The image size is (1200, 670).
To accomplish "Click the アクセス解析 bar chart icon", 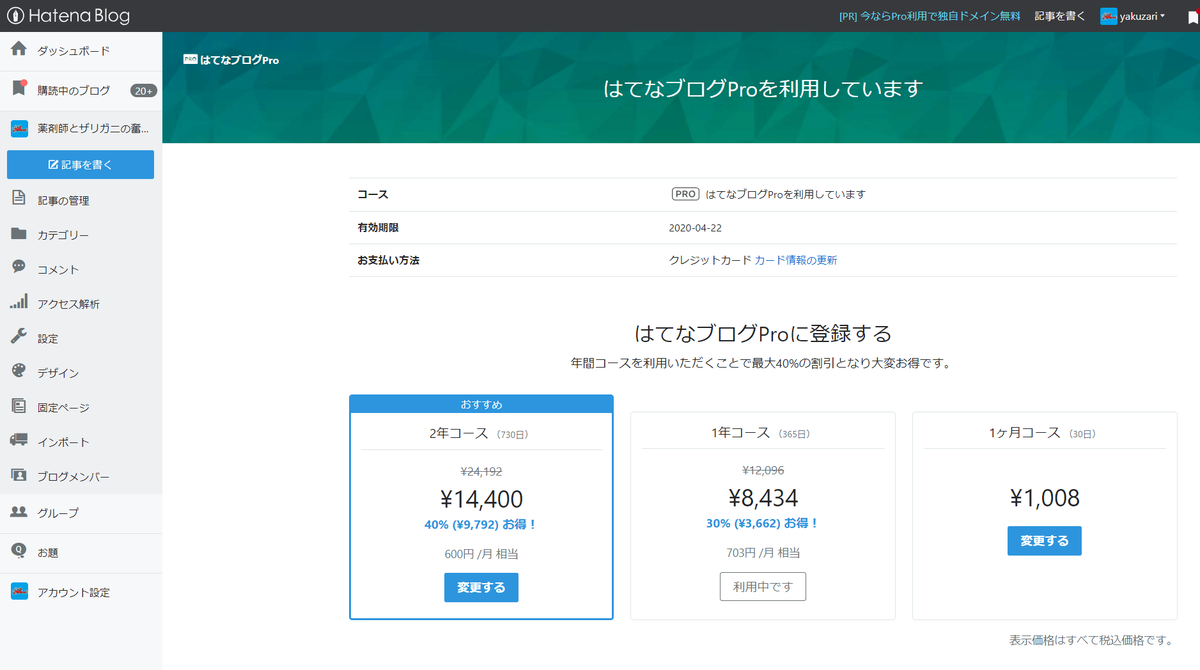I will (x=18, y=302).
